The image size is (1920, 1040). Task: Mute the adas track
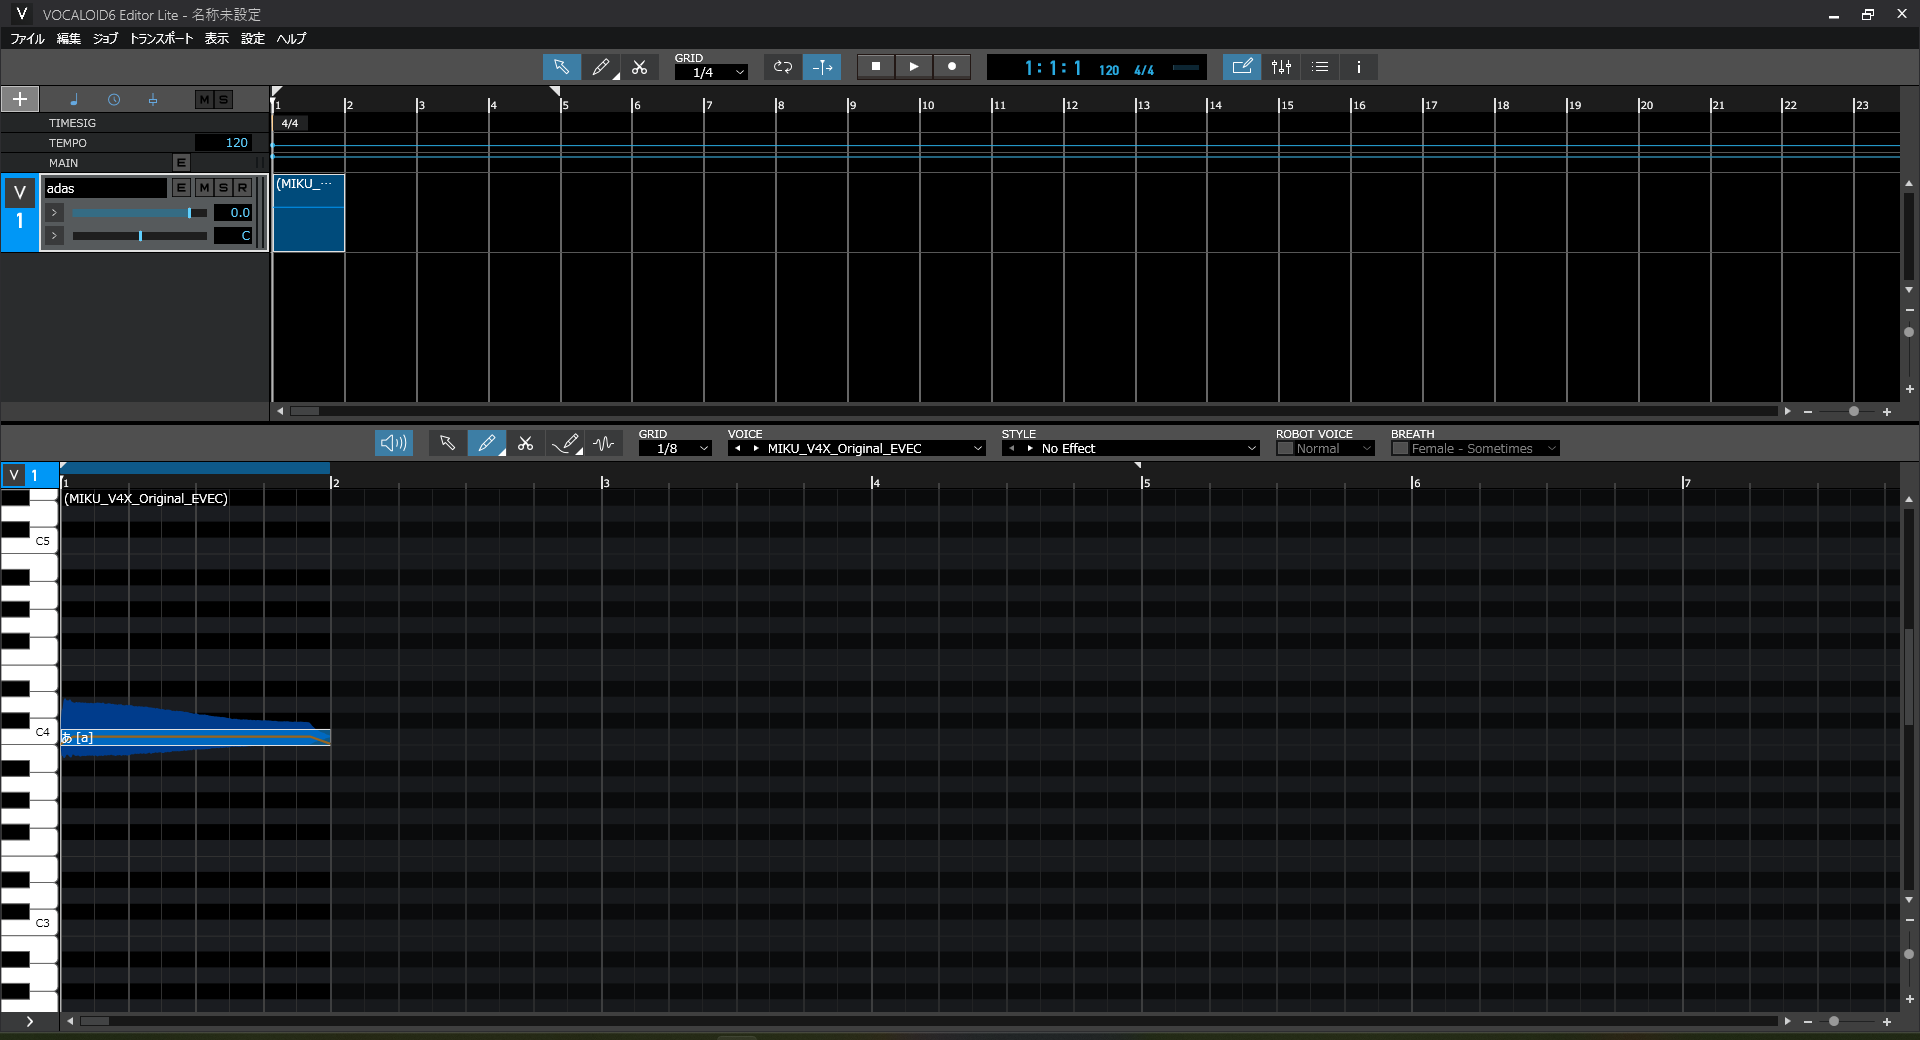[204, 188]
